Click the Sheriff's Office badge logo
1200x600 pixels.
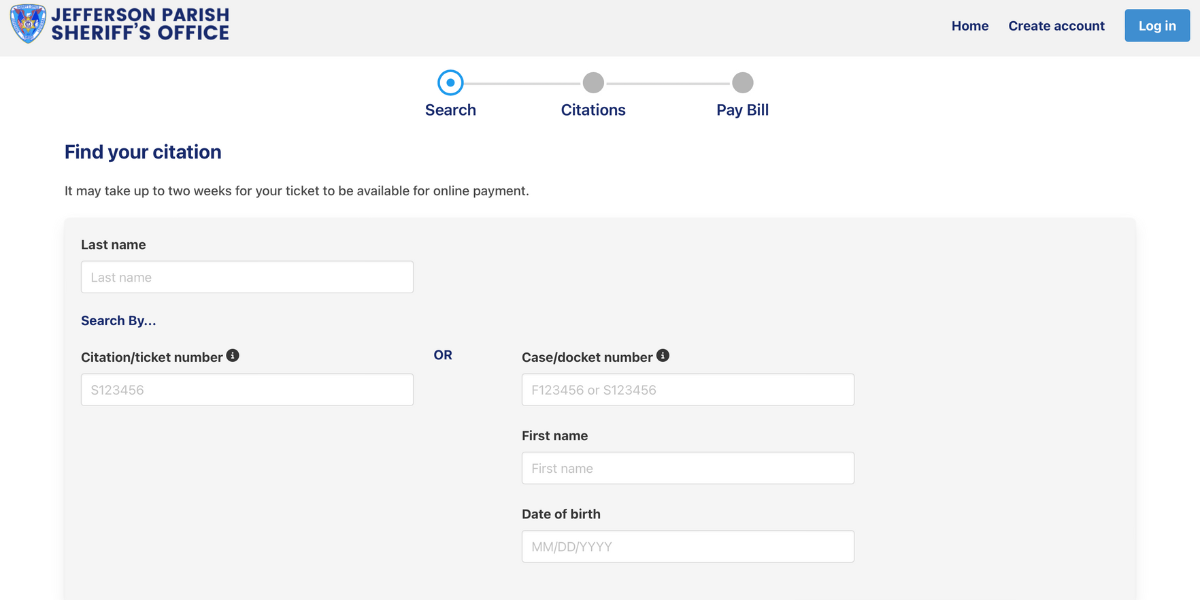tap(28, 24)
